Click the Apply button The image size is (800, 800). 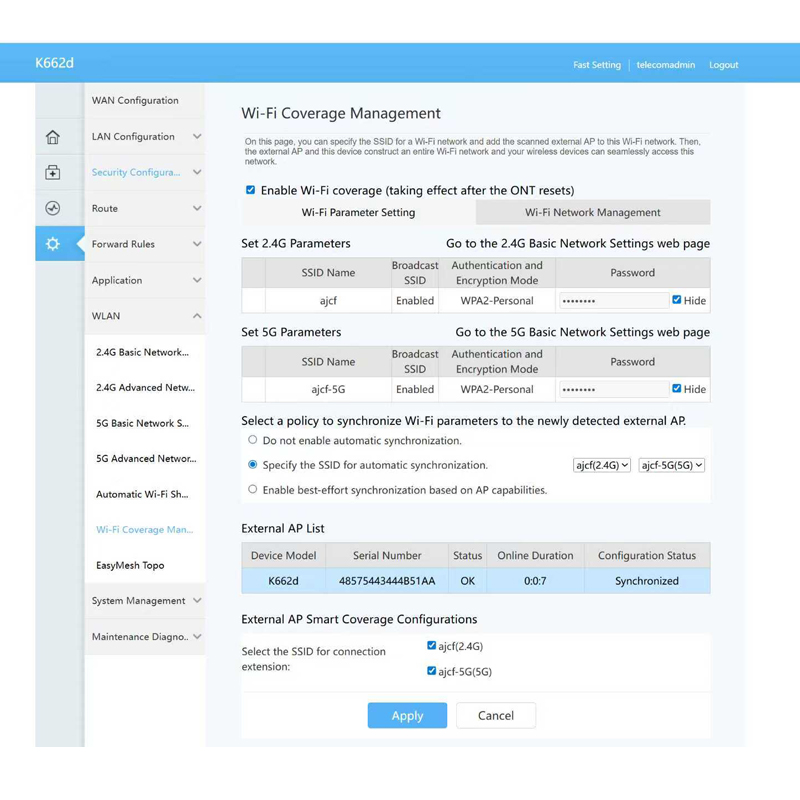click(x=407, y=716)
